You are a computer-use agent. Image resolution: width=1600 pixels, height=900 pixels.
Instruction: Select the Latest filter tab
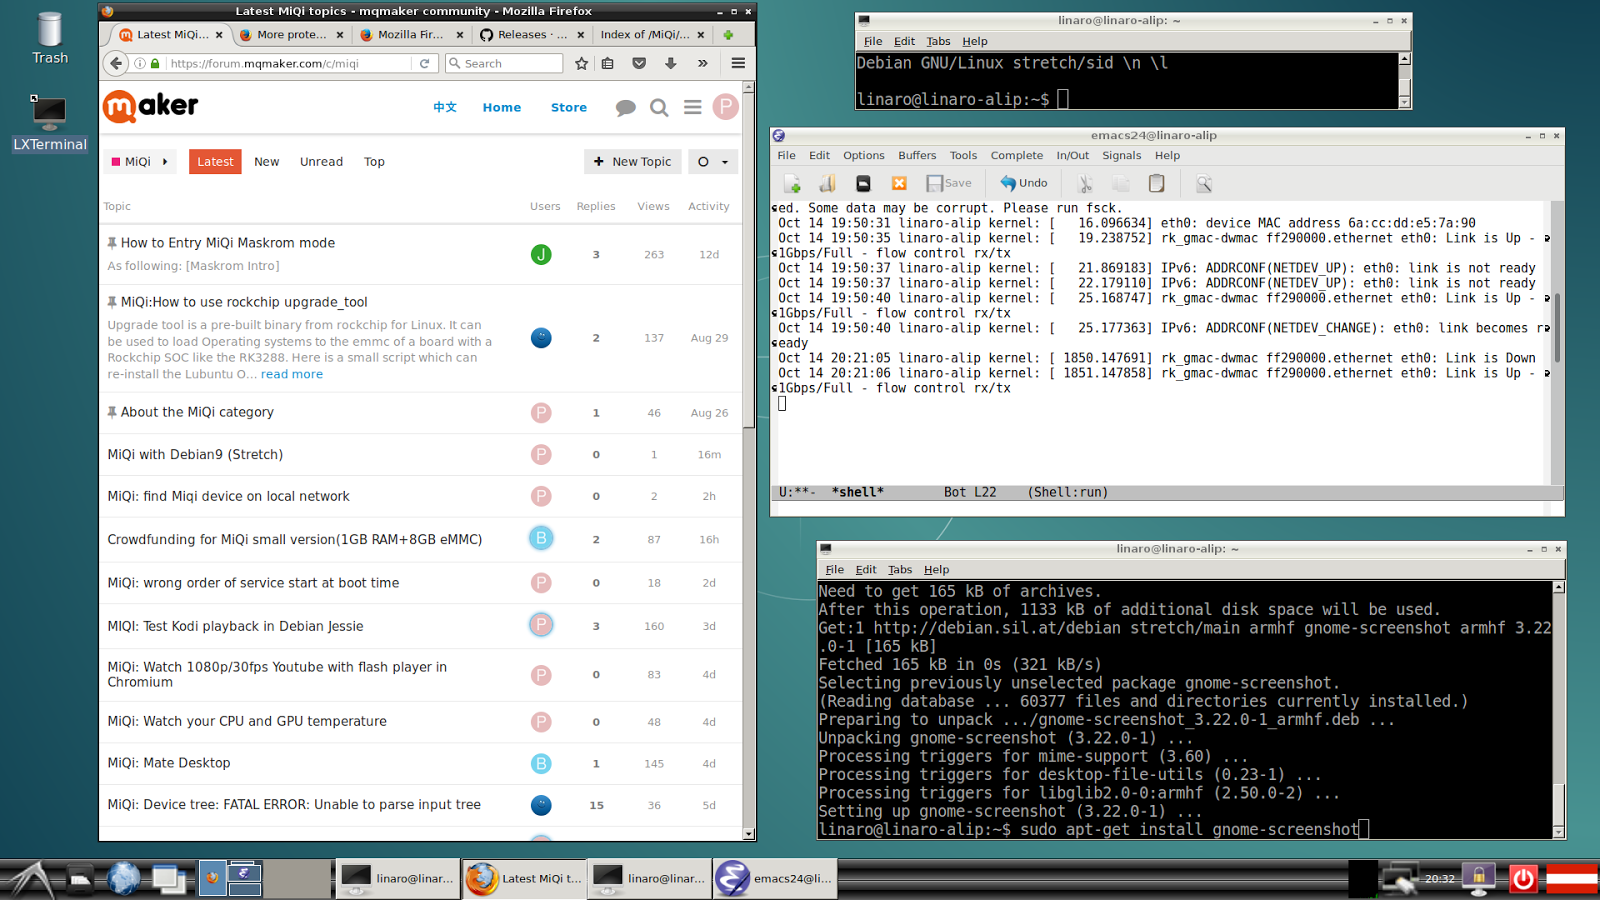point(215,161)
